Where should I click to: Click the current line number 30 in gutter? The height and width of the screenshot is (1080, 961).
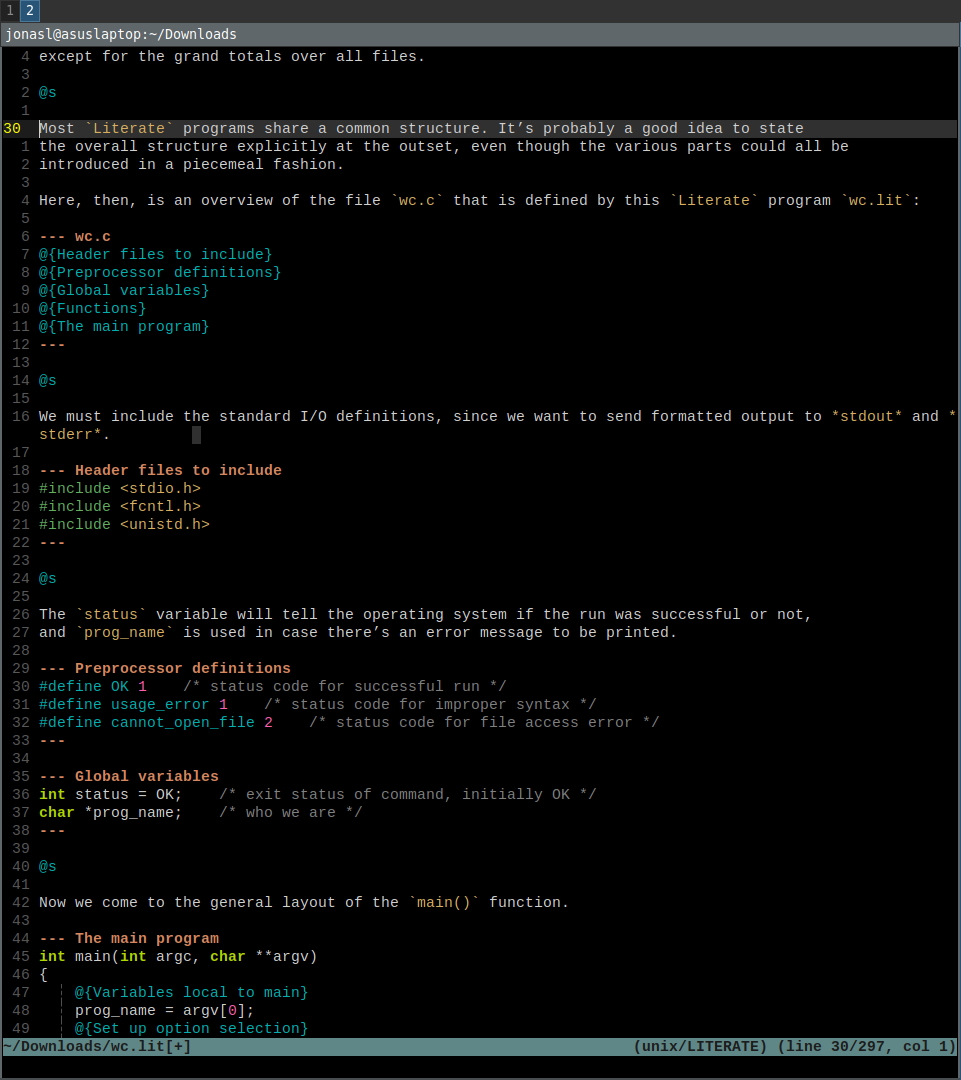click(12, 129)
